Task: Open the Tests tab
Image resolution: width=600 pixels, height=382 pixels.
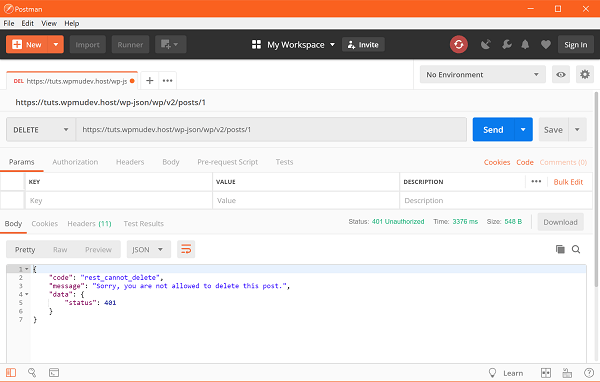Action: tap(284, 162)
